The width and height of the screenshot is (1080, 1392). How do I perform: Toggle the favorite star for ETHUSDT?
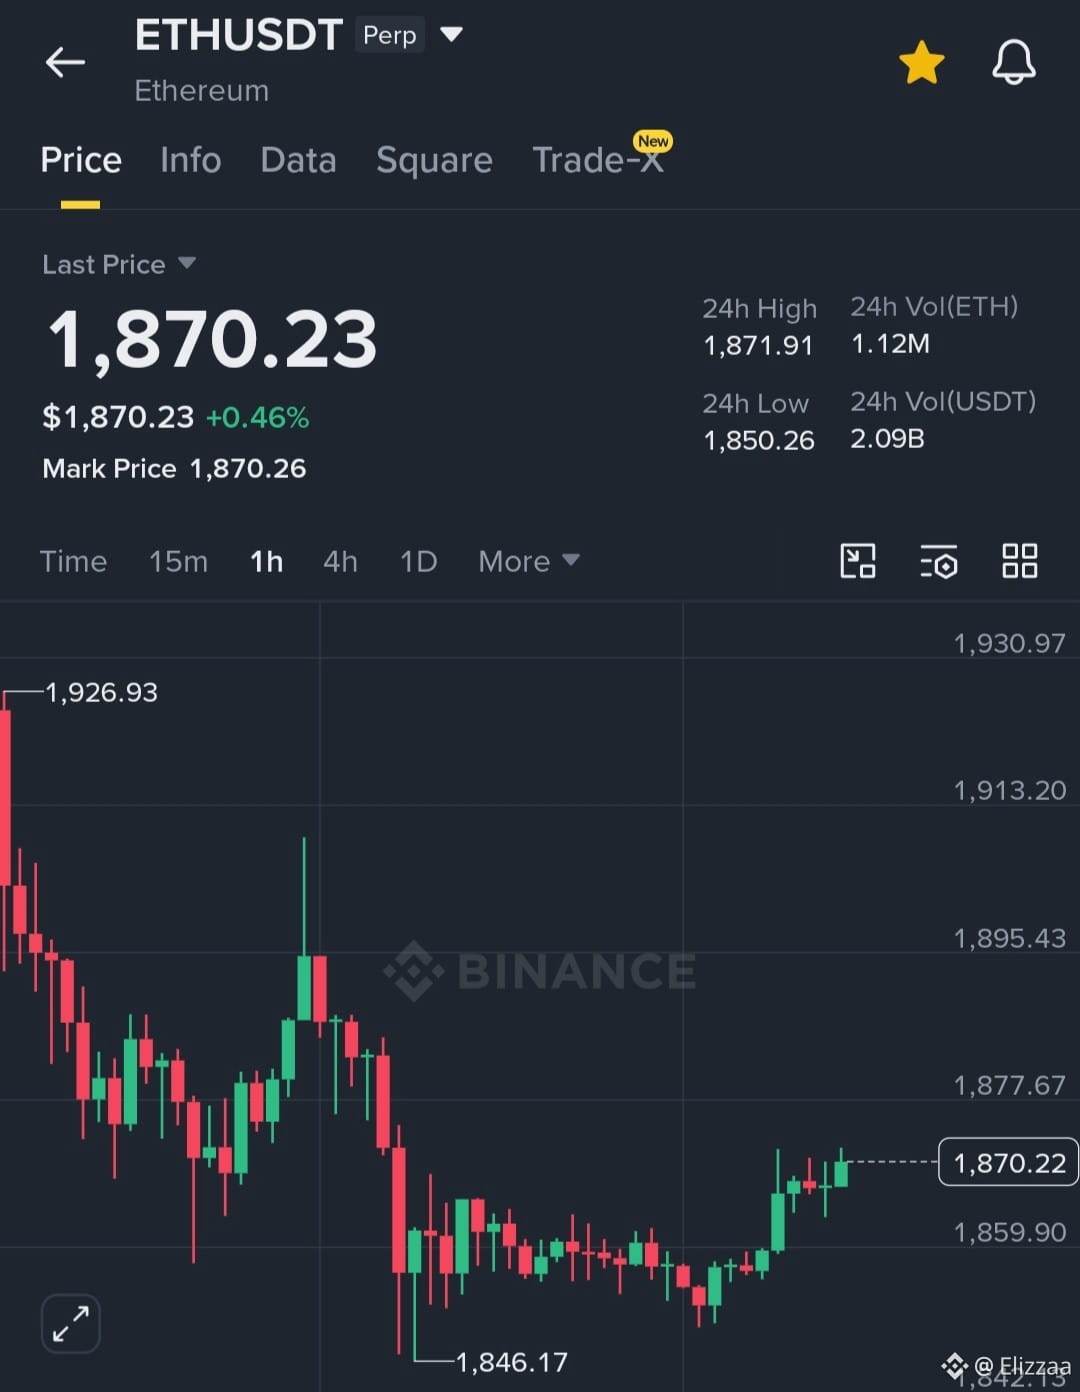click(x=921, y=63)
